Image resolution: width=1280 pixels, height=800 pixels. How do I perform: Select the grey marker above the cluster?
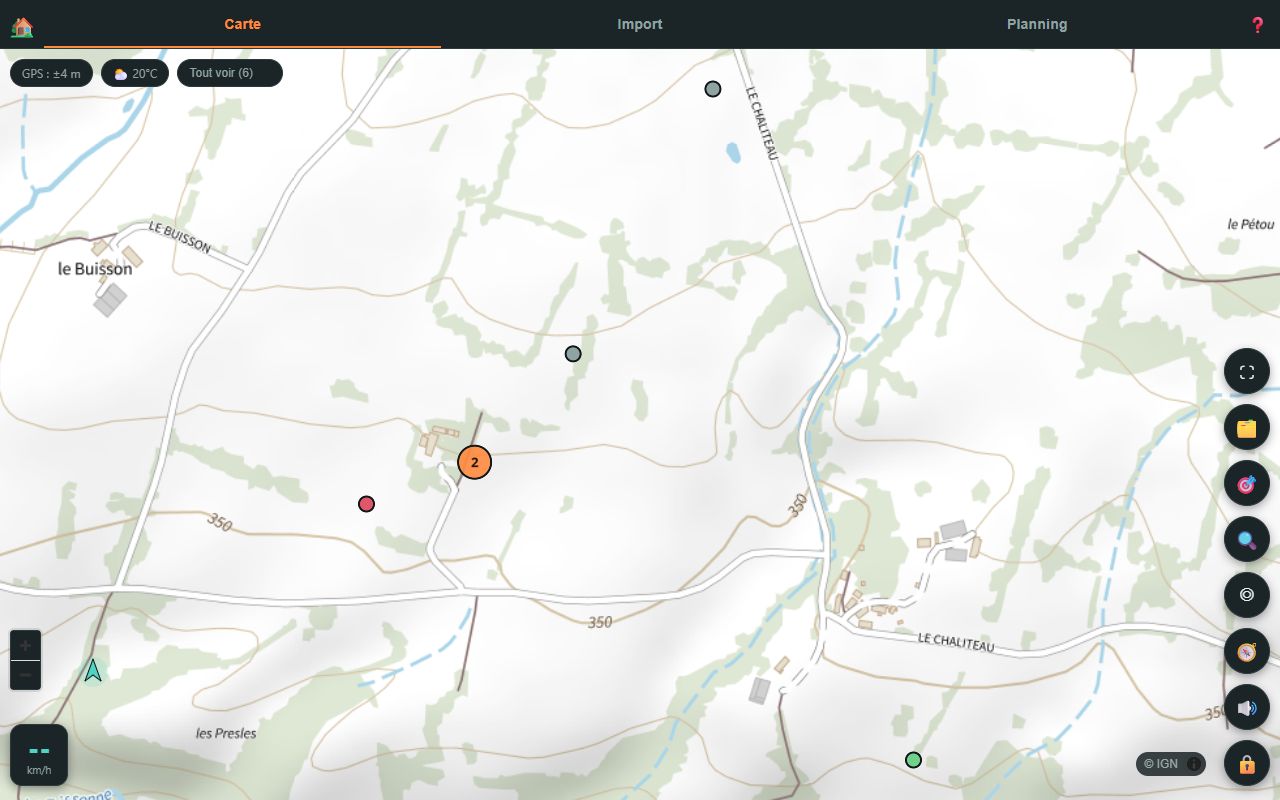(573, 354)
